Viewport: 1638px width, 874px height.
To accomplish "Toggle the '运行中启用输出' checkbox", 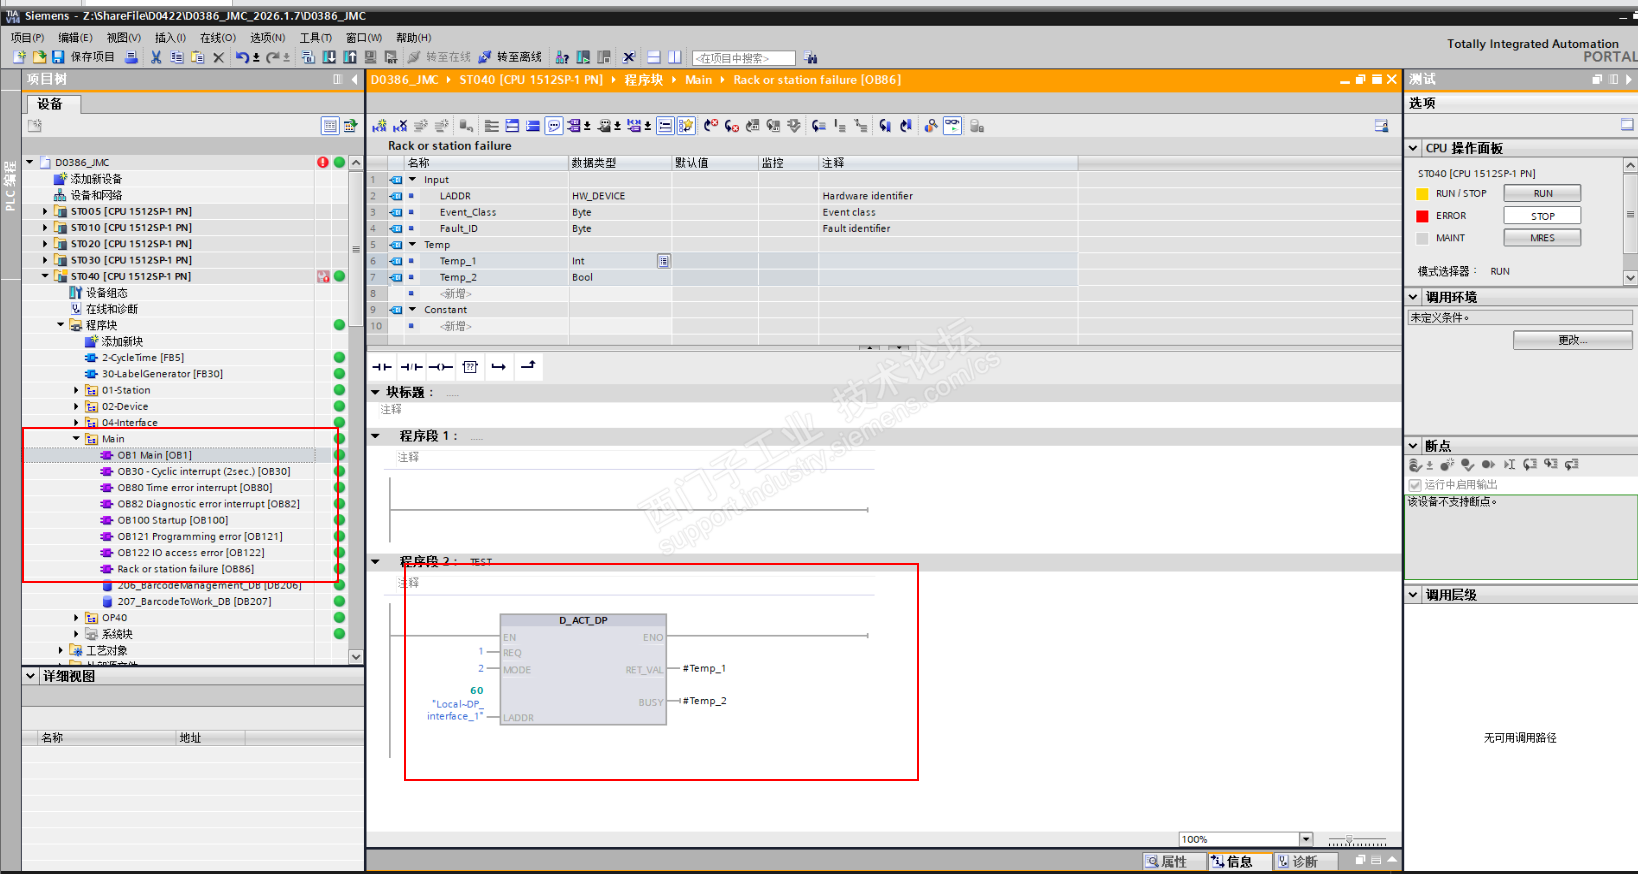I will click(x=1415, y=485).
